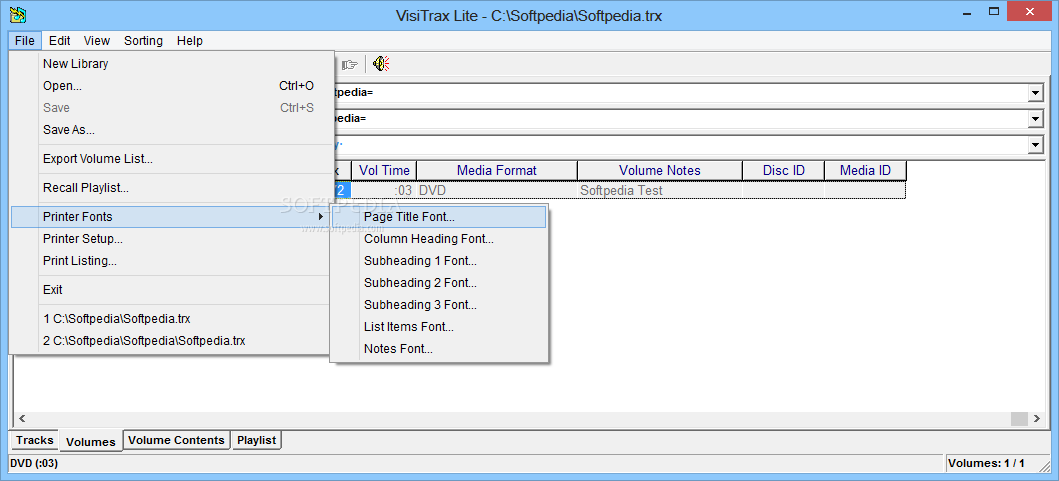
Task: Switch to the Volumes tab
Action: (x=91, y=442)
